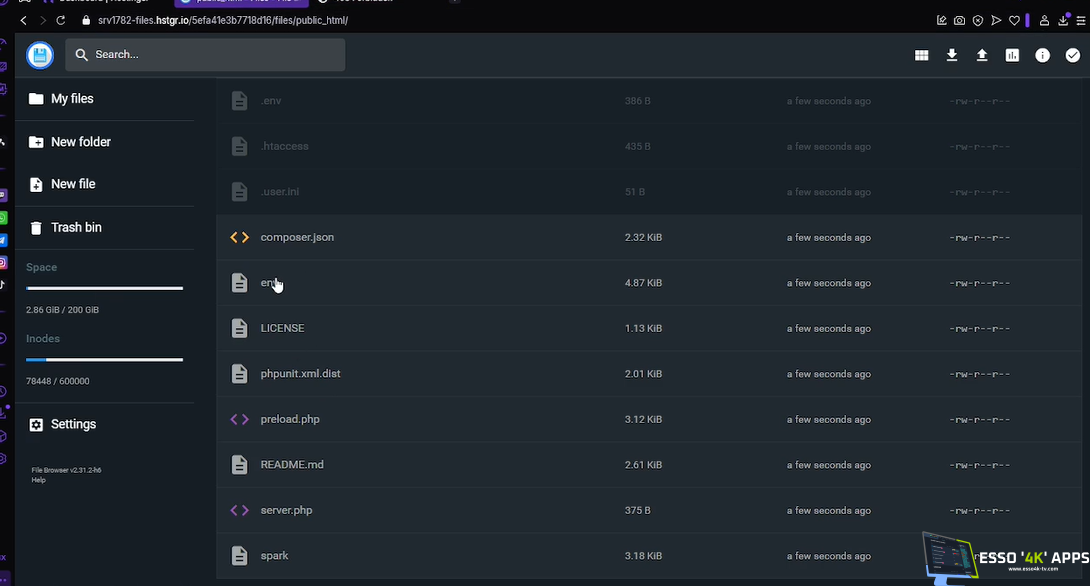The image size is (1090, 586).
Task: Switch file listing view mode (grid icon)
Action: (921, 55)
